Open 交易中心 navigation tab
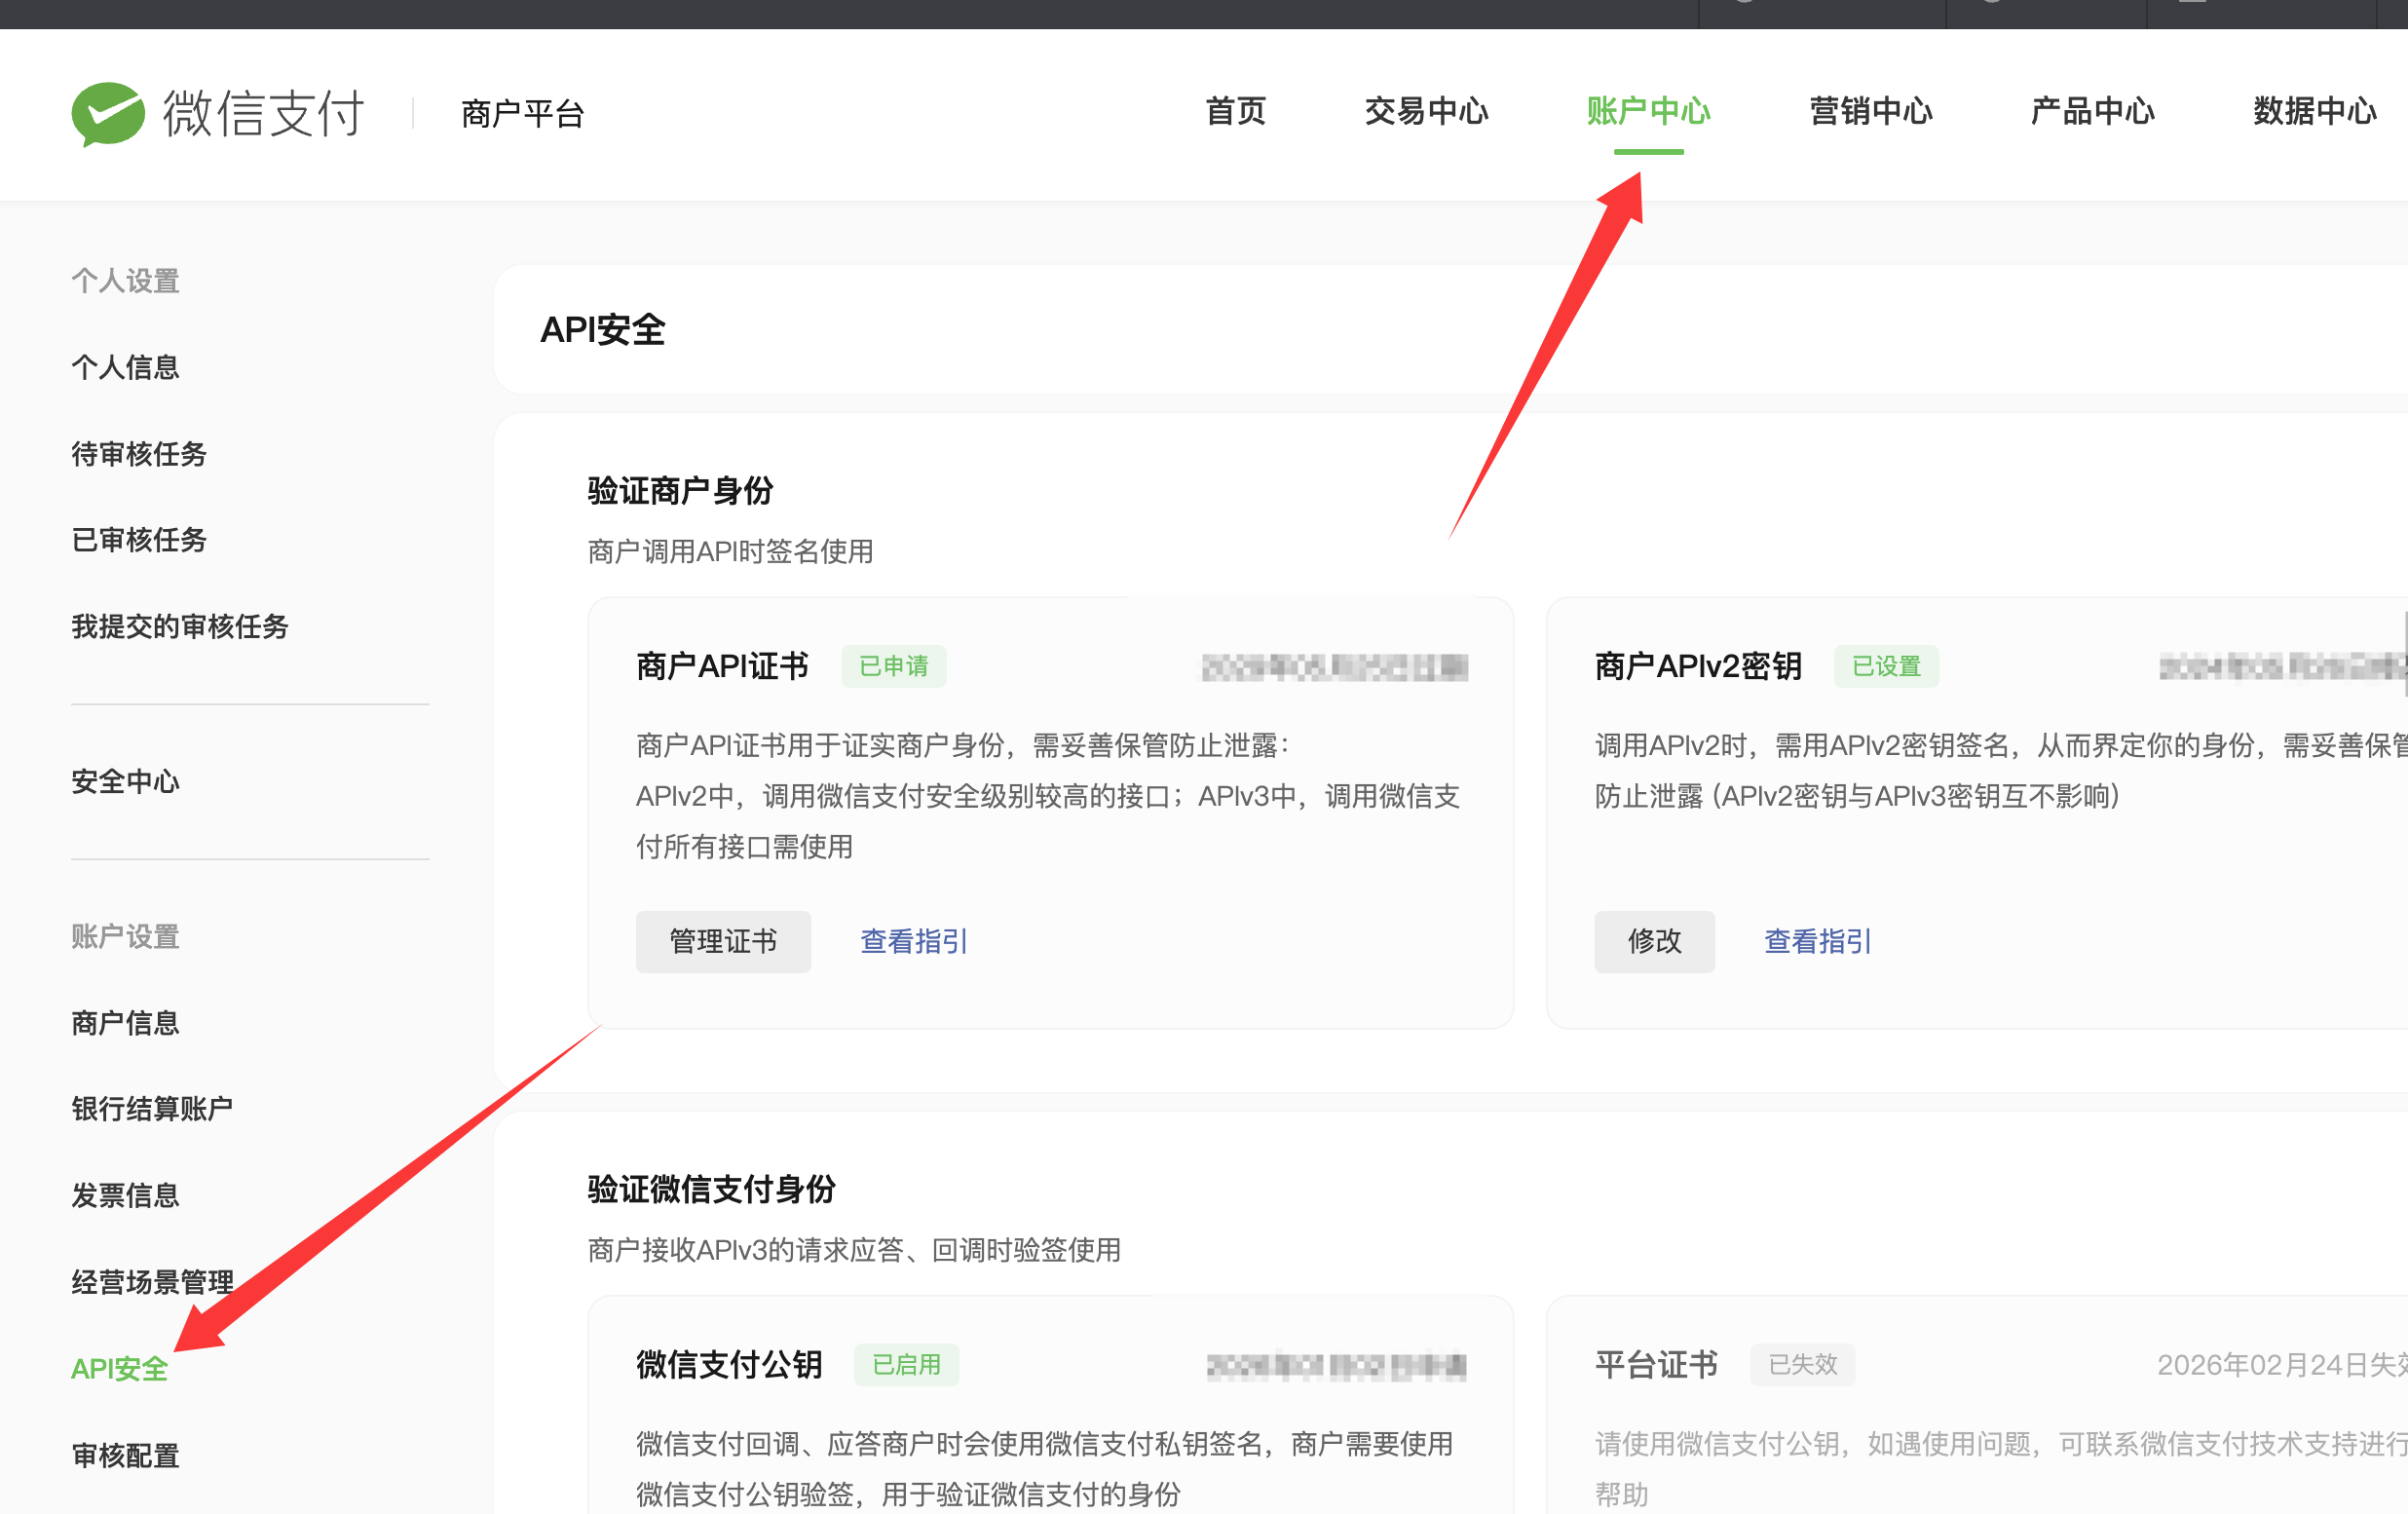 coord(1426,111)
